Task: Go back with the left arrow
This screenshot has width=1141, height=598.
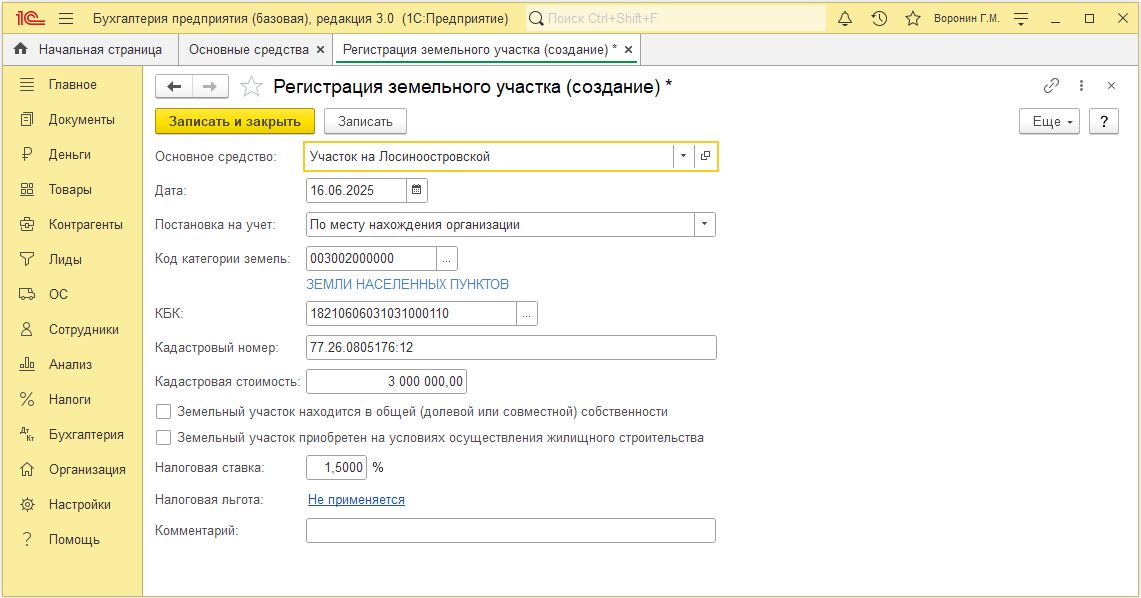Action: coord(174,87)
